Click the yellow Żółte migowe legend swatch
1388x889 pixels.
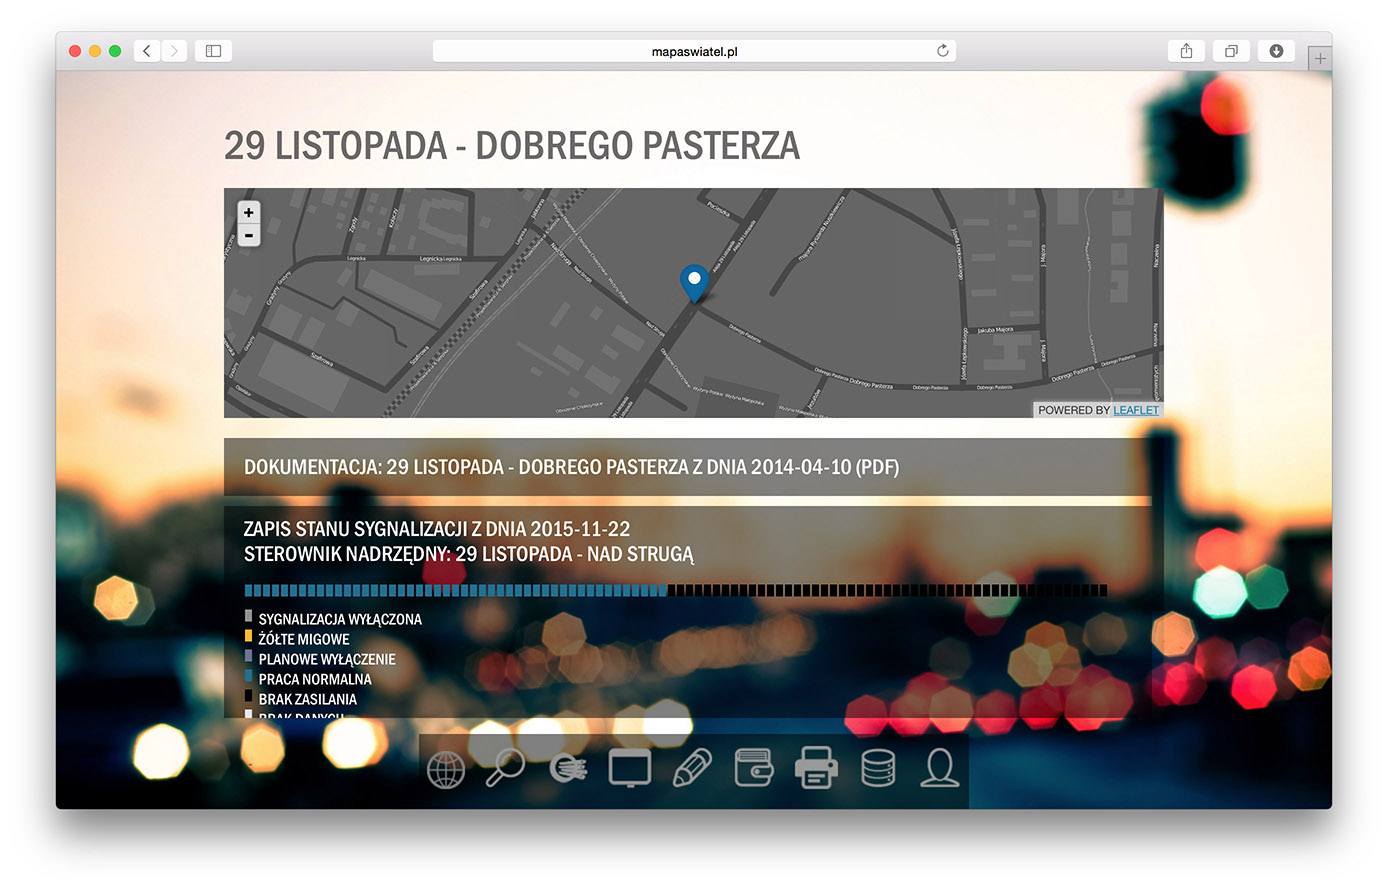point(248,636)
